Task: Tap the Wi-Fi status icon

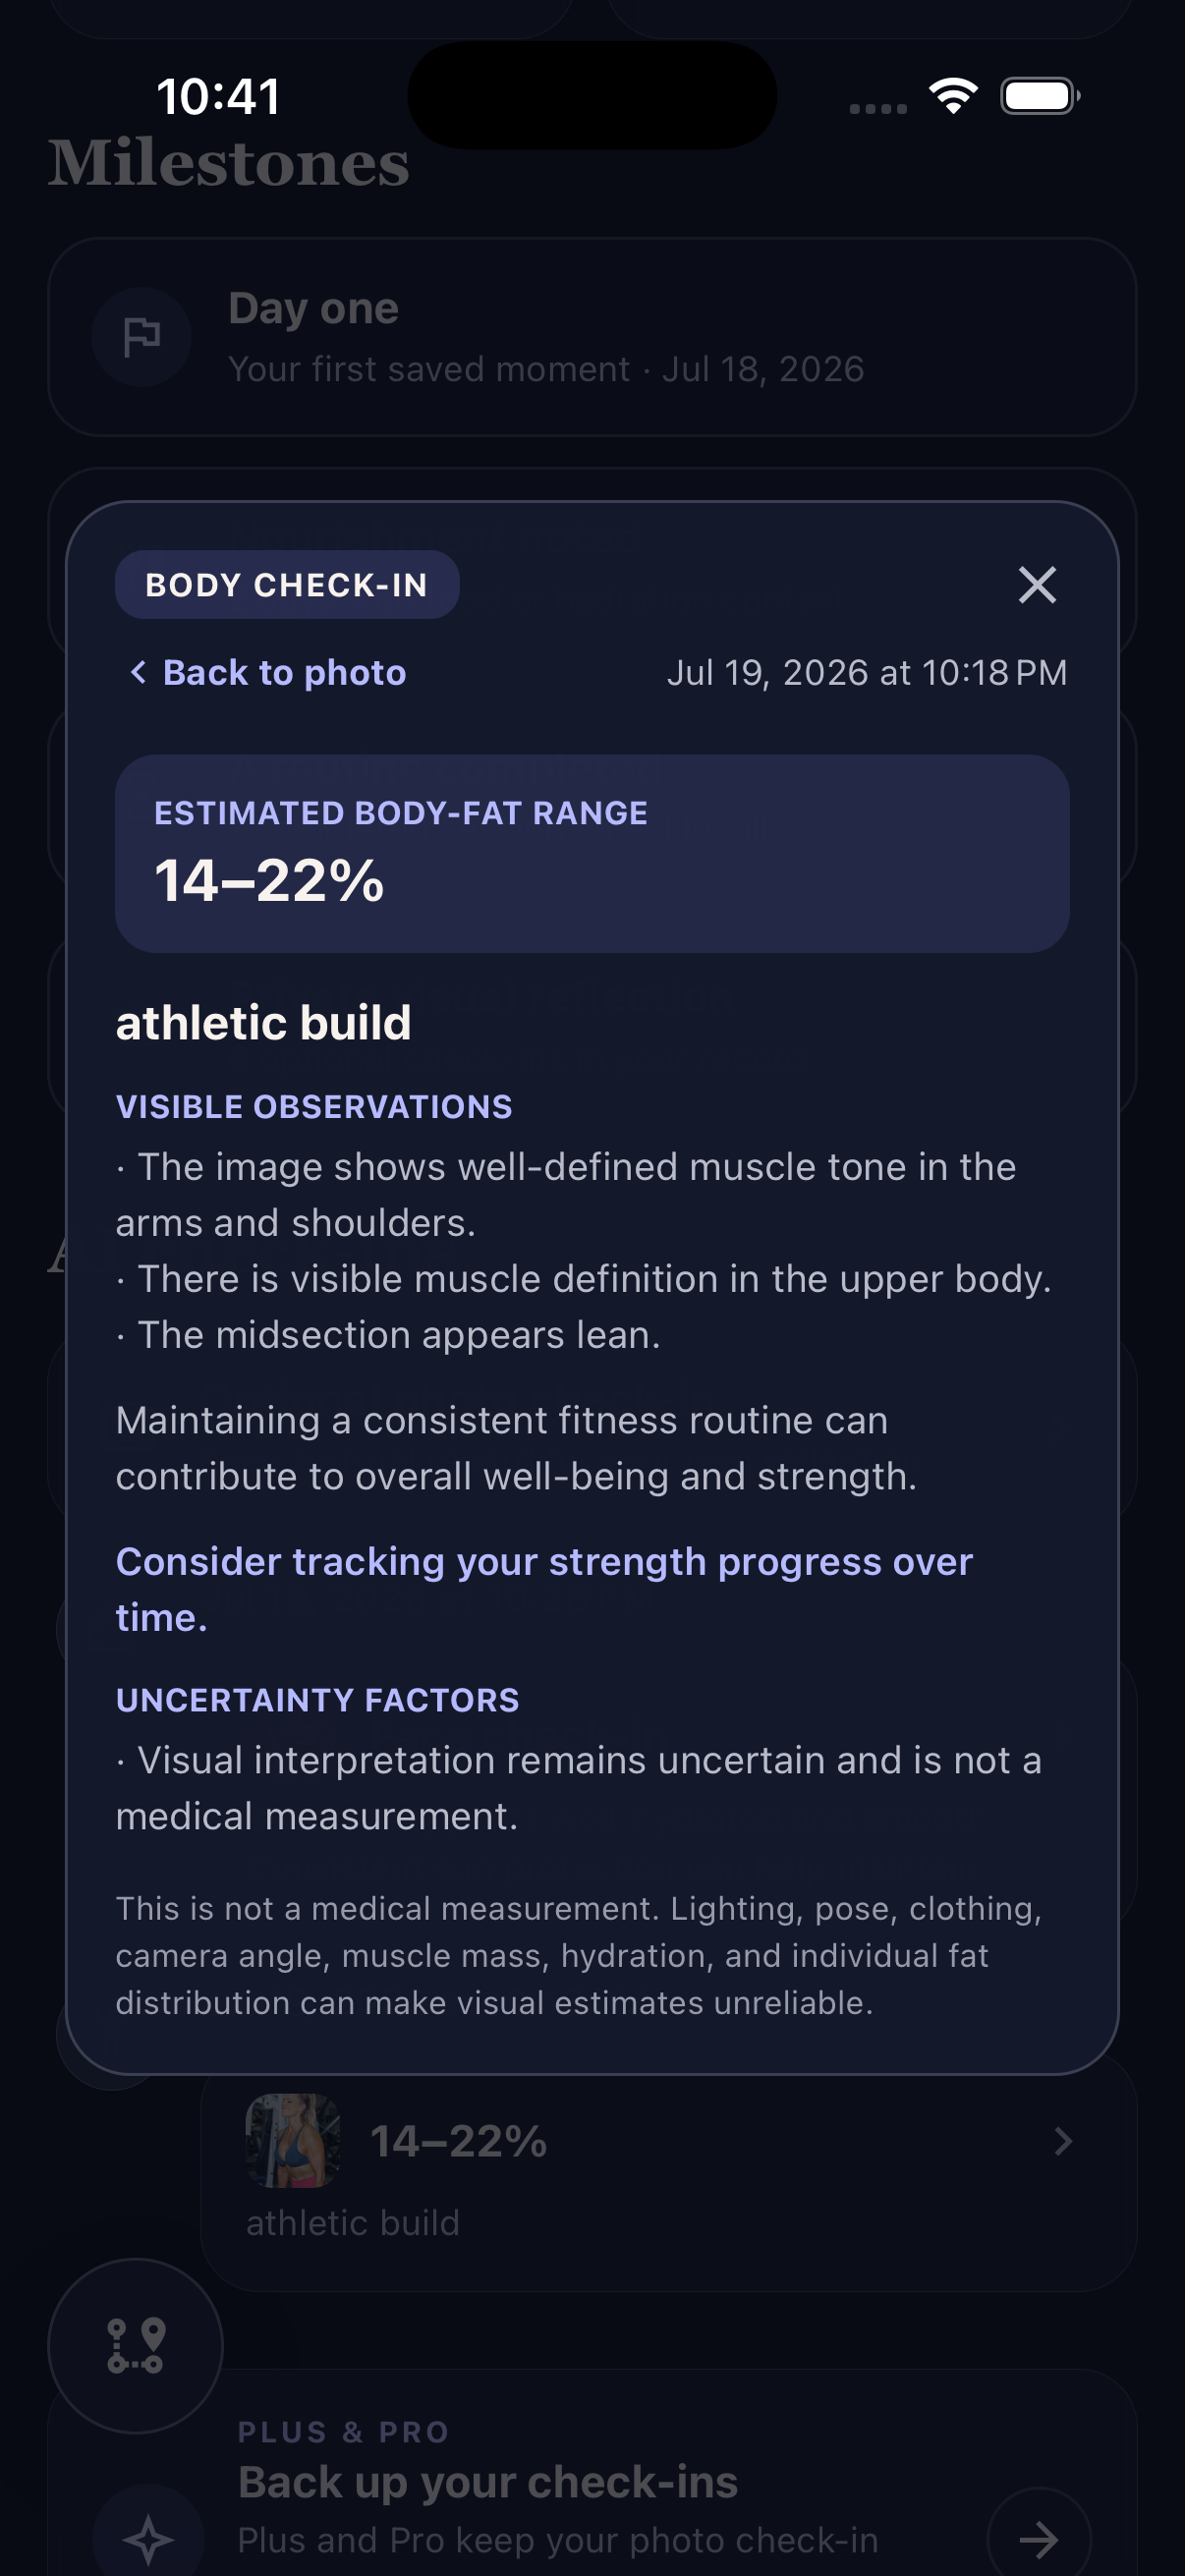Action: tap(953, 96)
